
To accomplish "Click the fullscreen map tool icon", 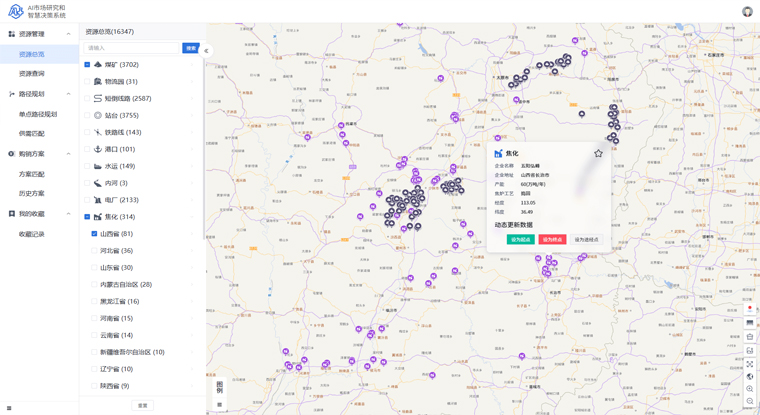I will (x=750, y=364).
